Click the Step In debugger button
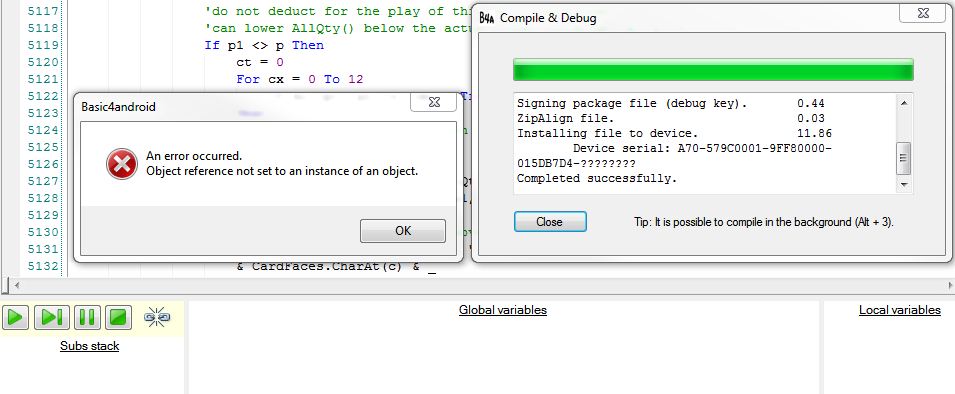955x394 pixels. [x=51, y=317]
